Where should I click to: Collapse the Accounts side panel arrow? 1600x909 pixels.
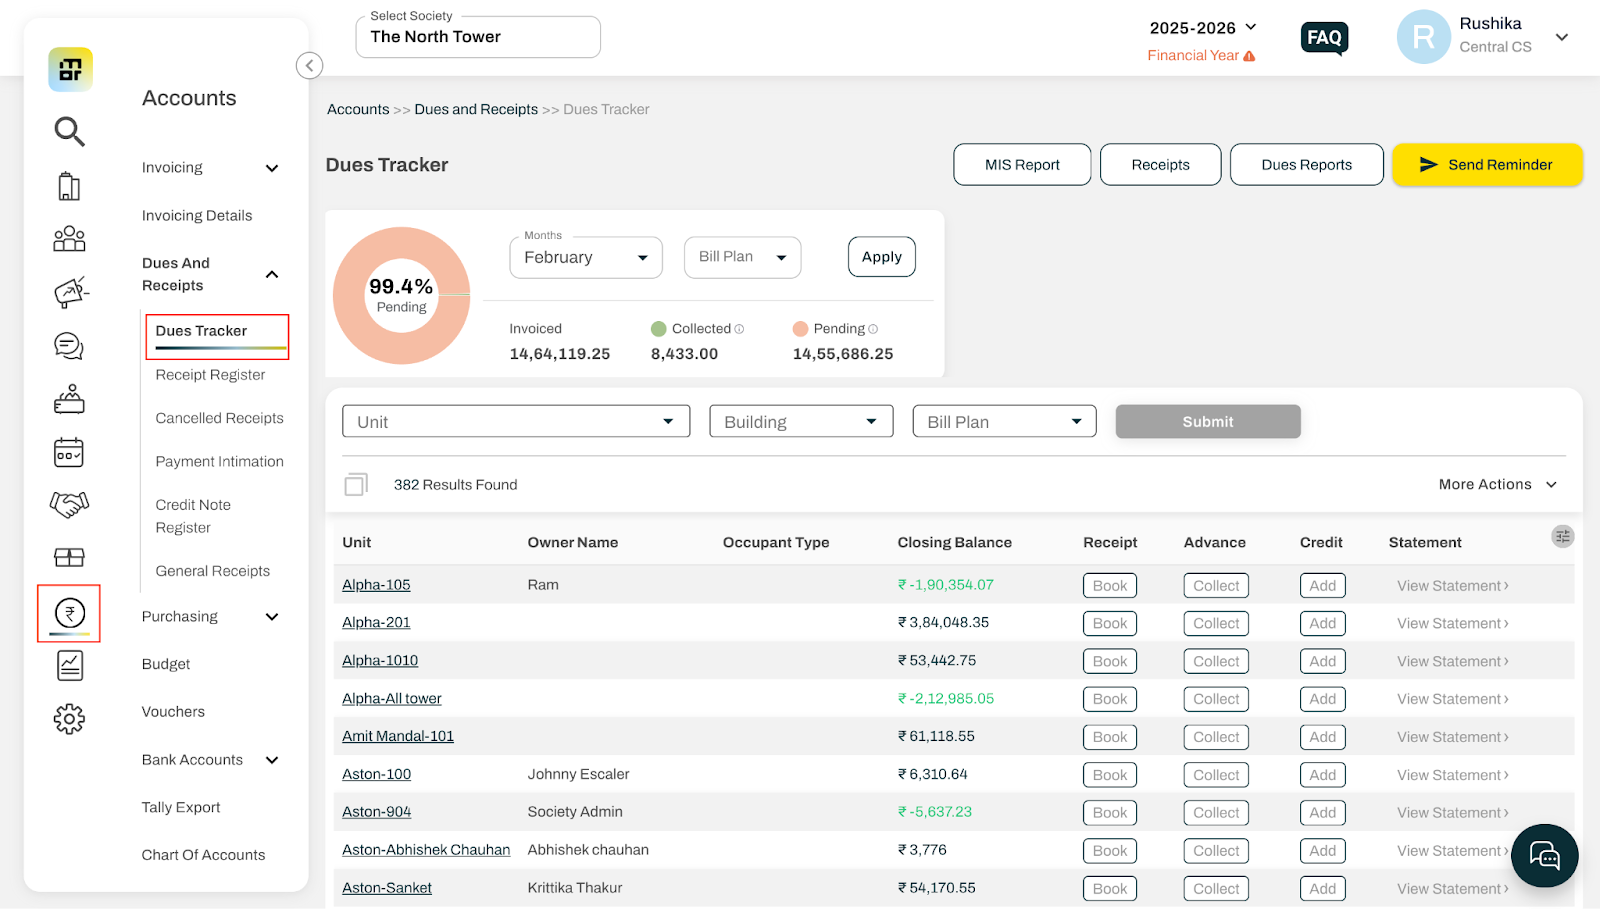[x=309, y=66]
